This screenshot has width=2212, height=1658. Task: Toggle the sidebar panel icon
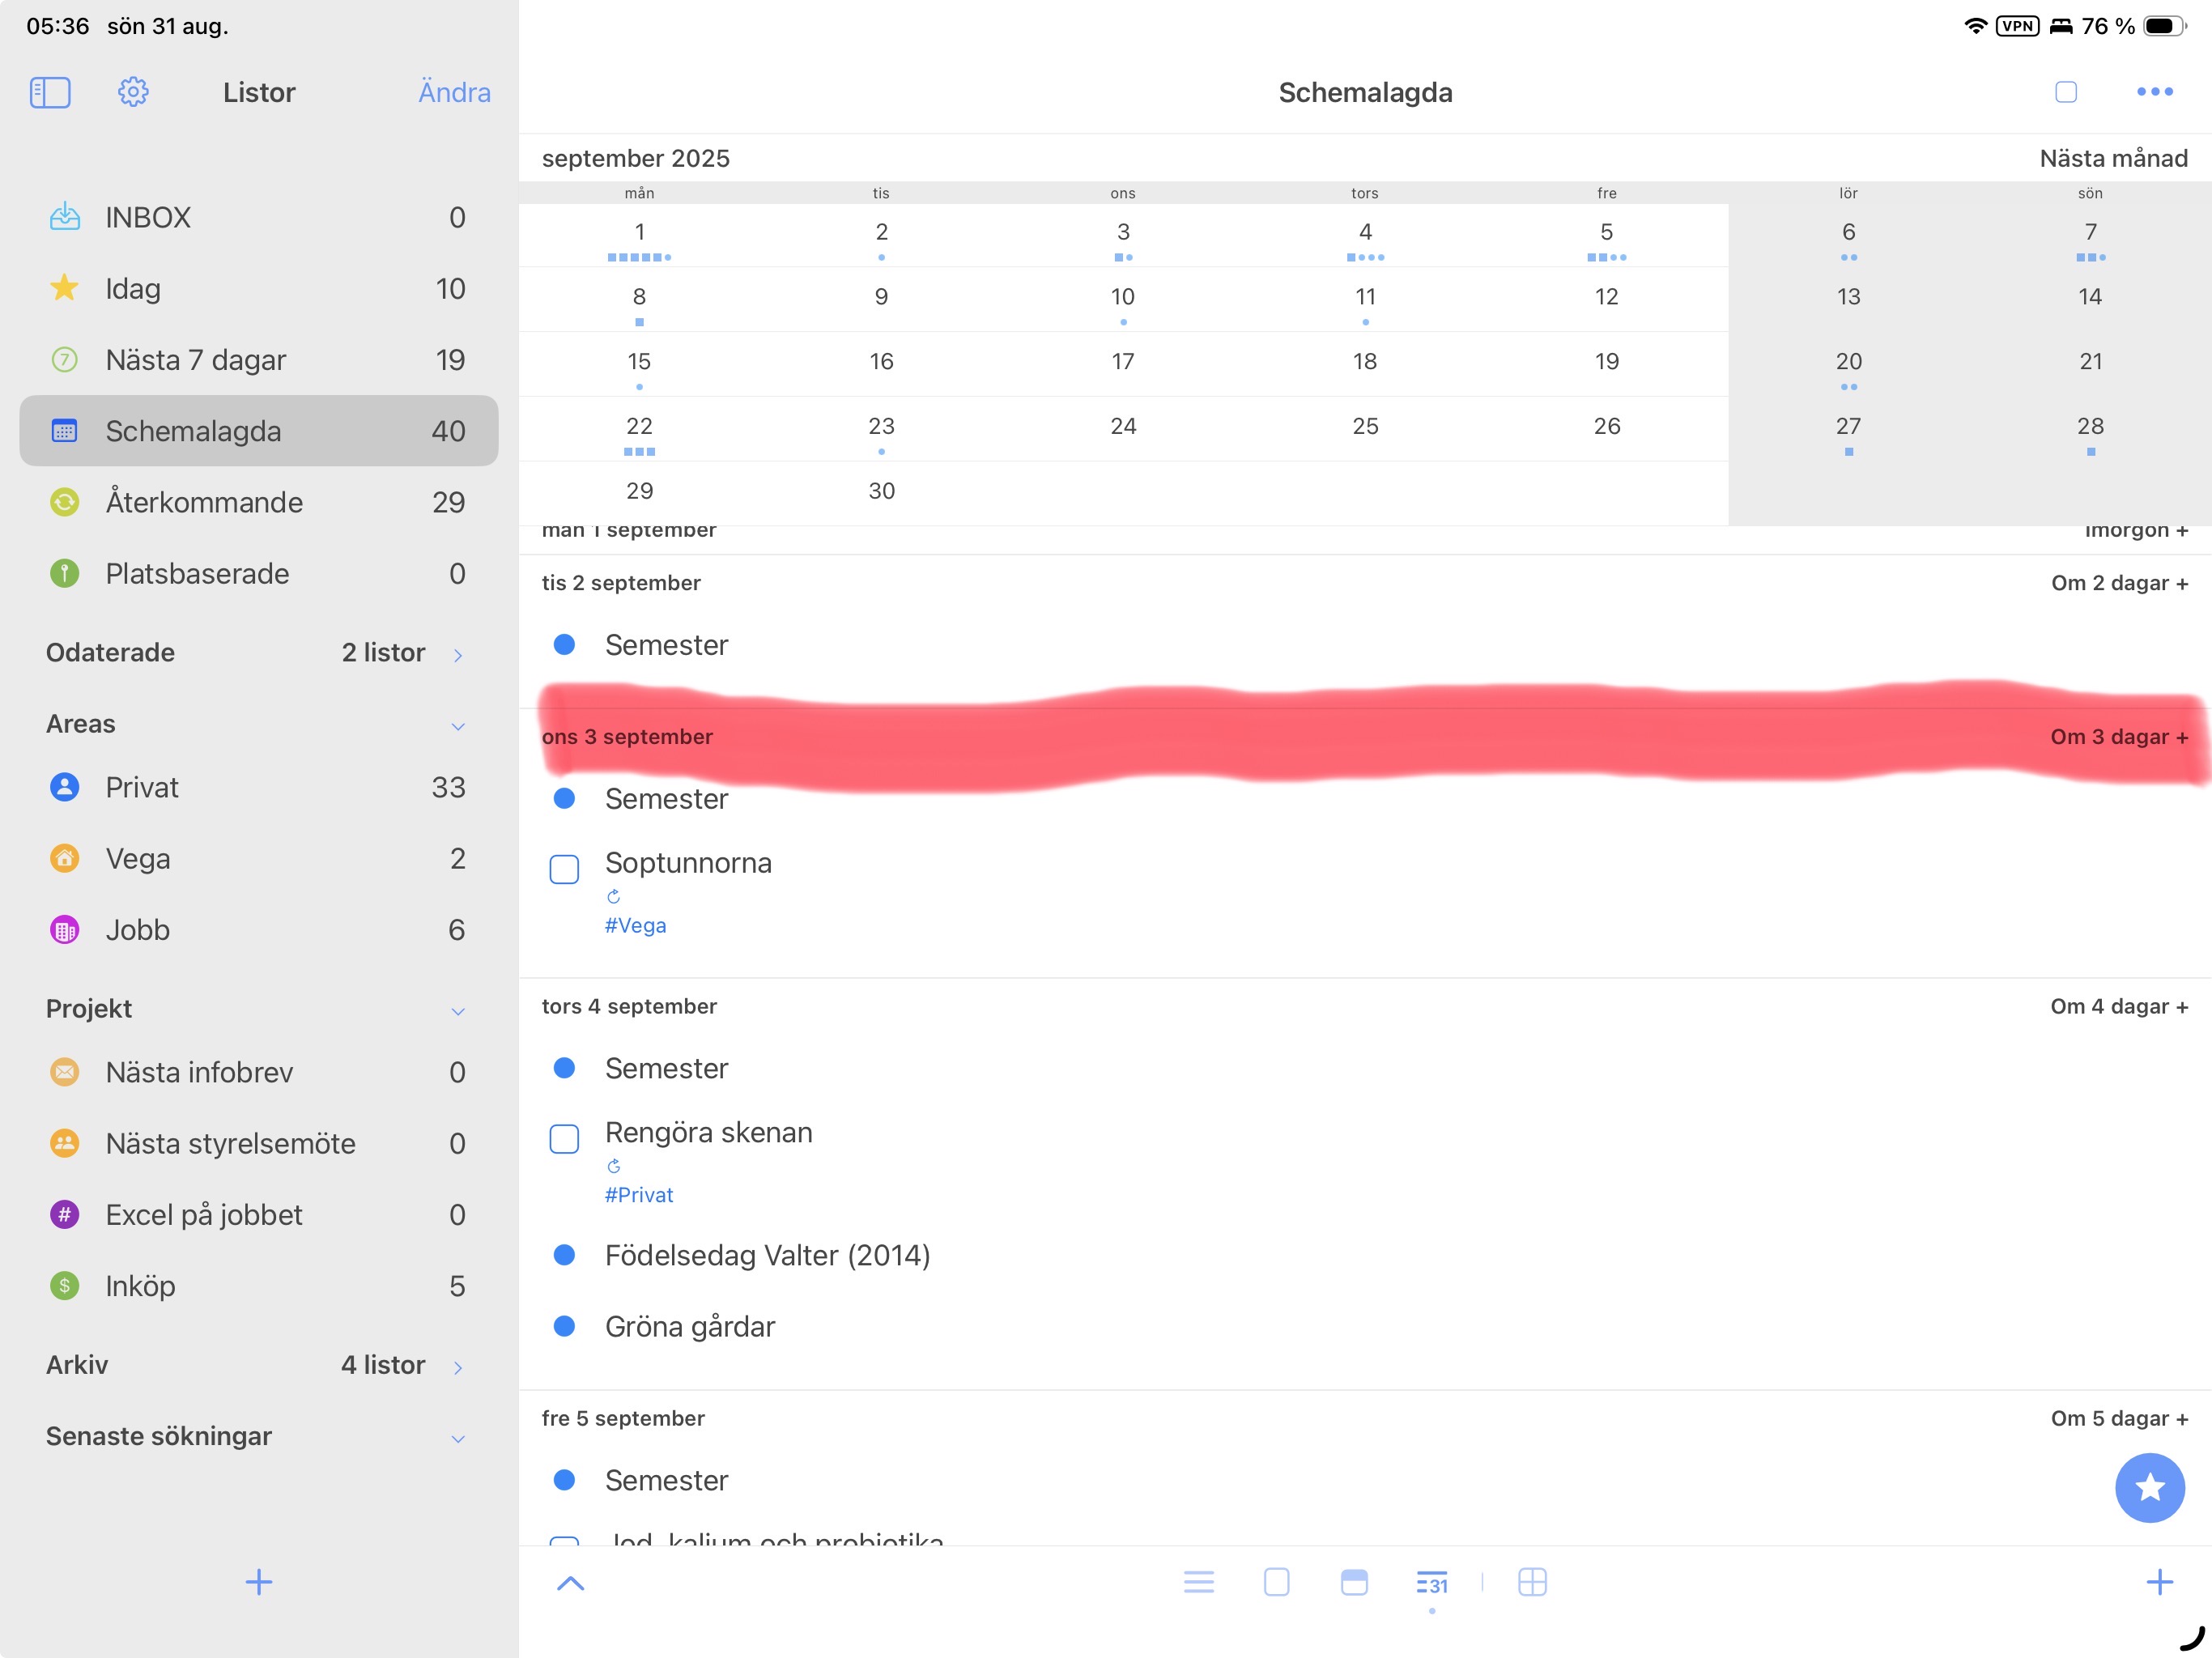click(50, 92)
